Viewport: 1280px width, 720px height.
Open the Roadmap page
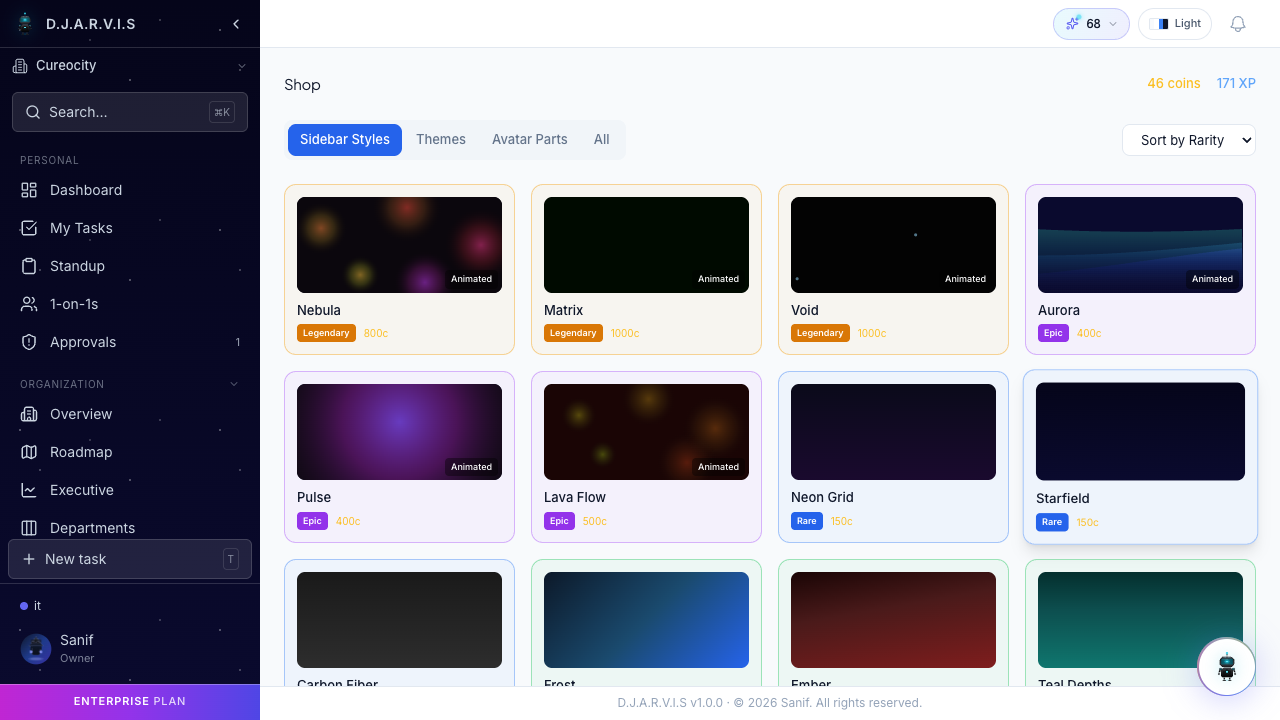[130, 452]
